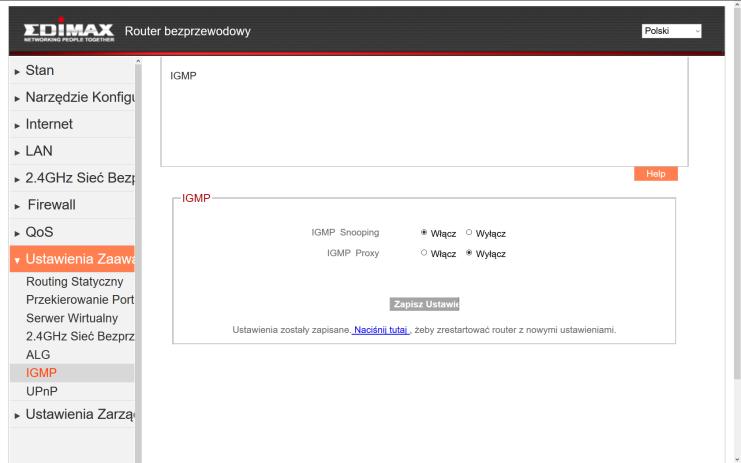Disable IGMP Proxy with Wyłącz
Screen dimensions: 741x463
click(469, 253)
